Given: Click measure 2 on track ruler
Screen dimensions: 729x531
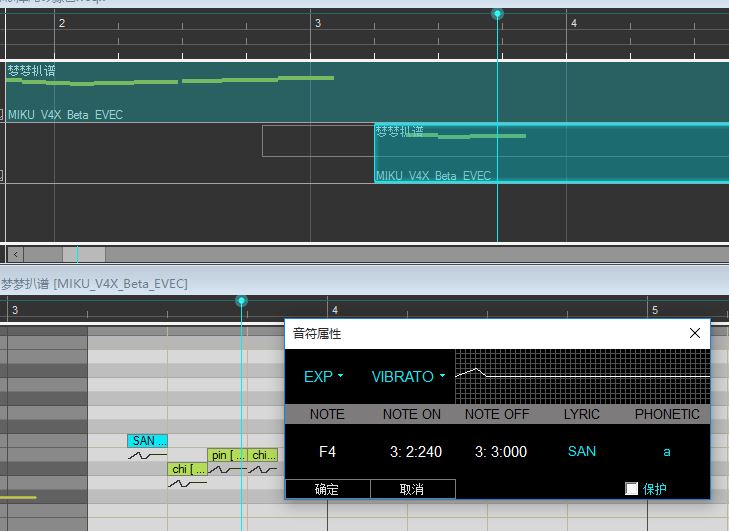Looking at the screenshot, I should (x=62, y=23).
